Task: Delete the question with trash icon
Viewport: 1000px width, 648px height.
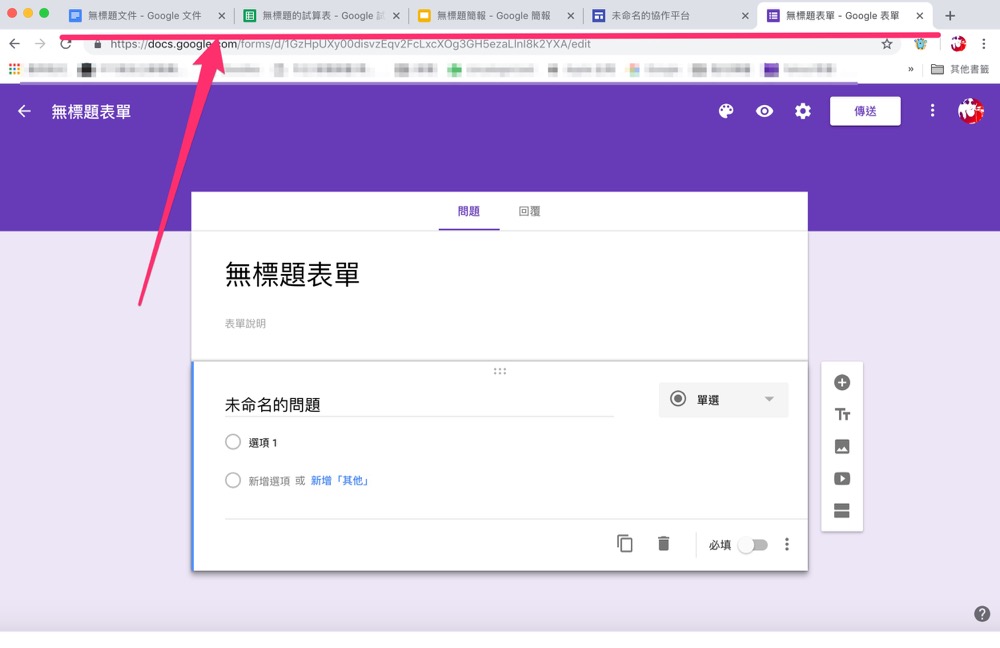Action: click(663, 544)
